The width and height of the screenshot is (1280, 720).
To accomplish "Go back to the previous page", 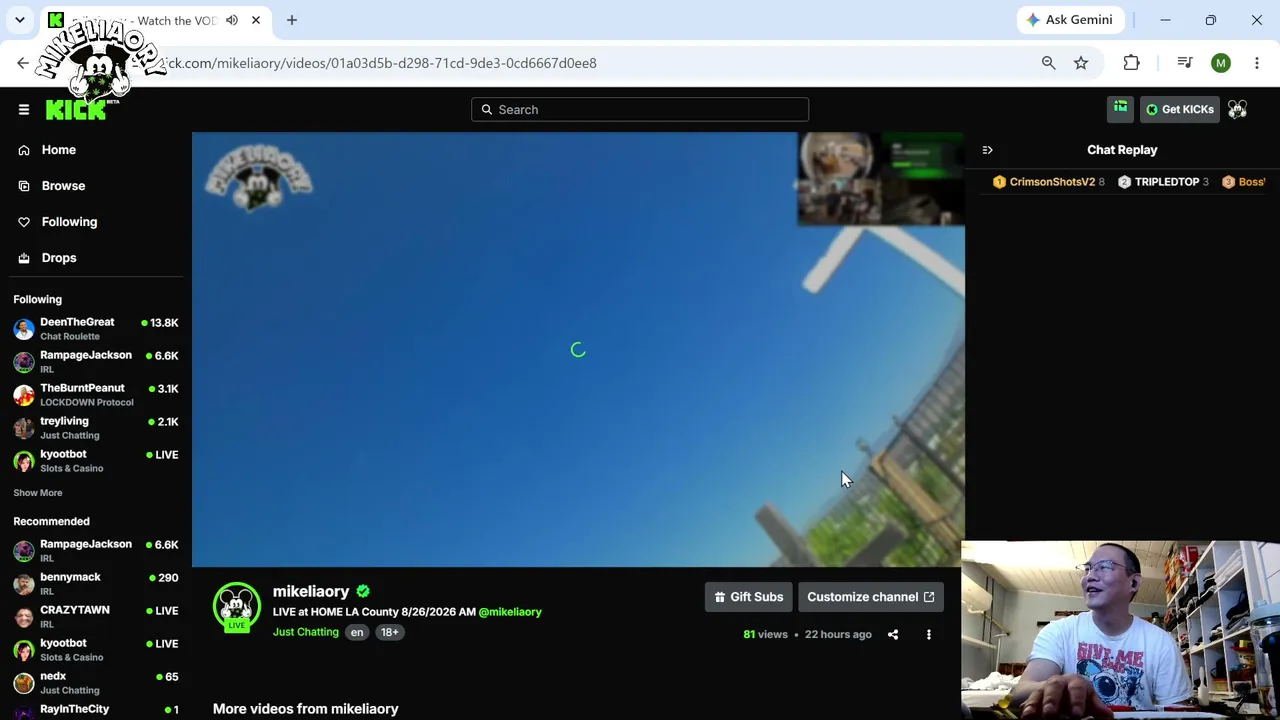I will coord(23,63).
